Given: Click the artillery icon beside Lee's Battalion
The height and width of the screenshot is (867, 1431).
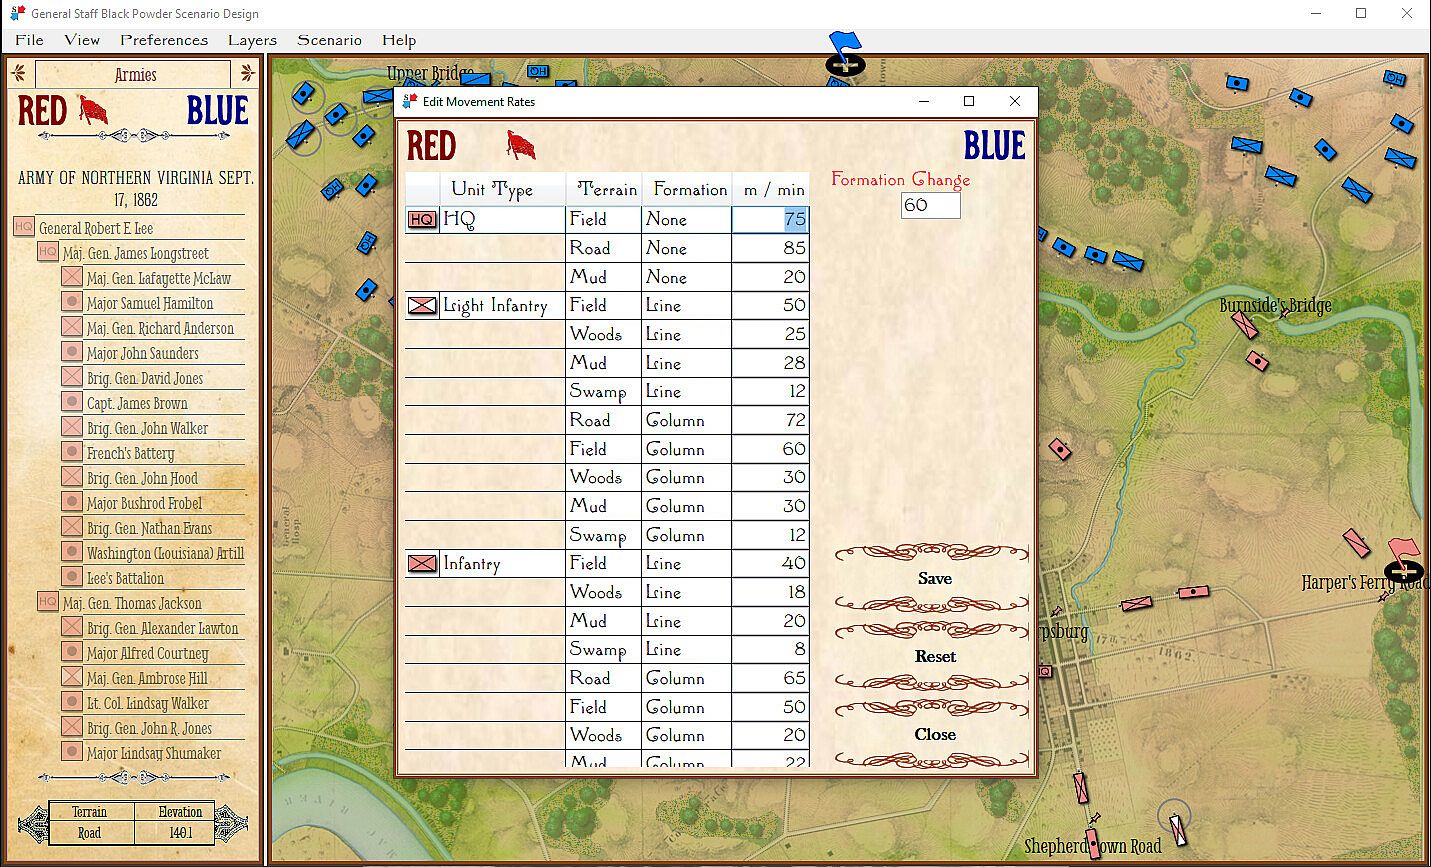Looking at the screenshot, I should pos(72,577).
